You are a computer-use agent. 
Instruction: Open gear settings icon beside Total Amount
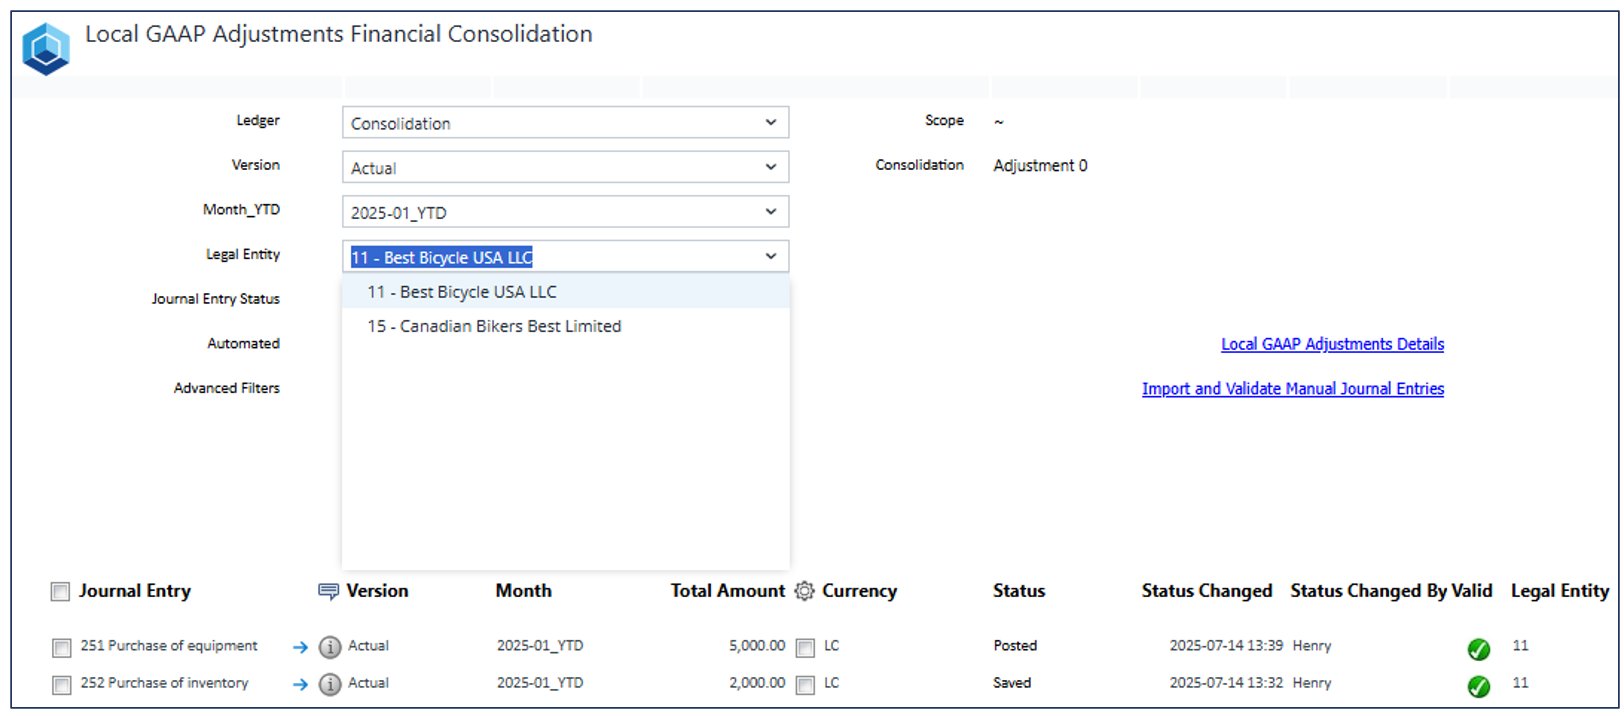804,591
